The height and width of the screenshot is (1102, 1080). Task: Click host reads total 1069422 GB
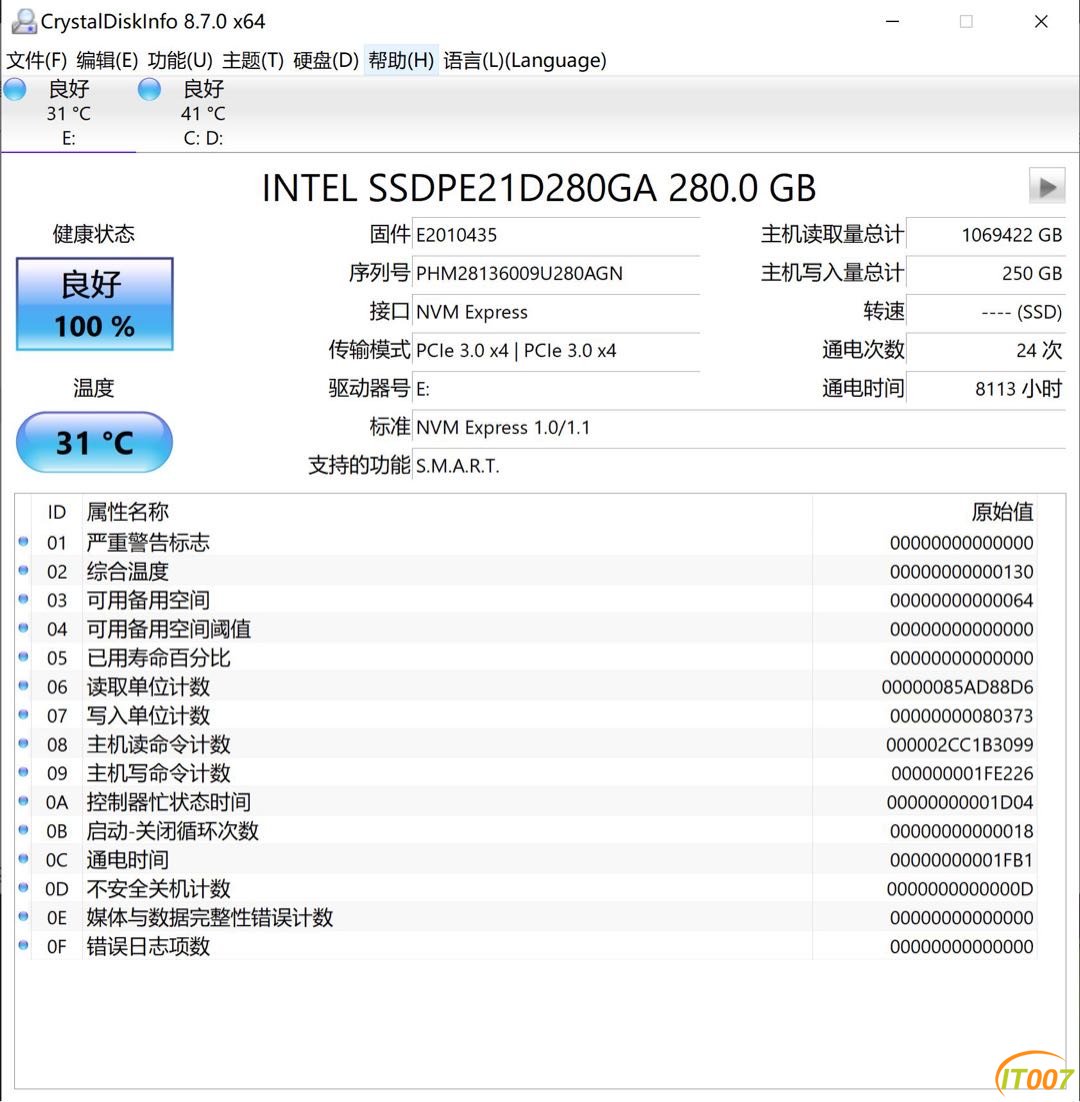point(987,235)
